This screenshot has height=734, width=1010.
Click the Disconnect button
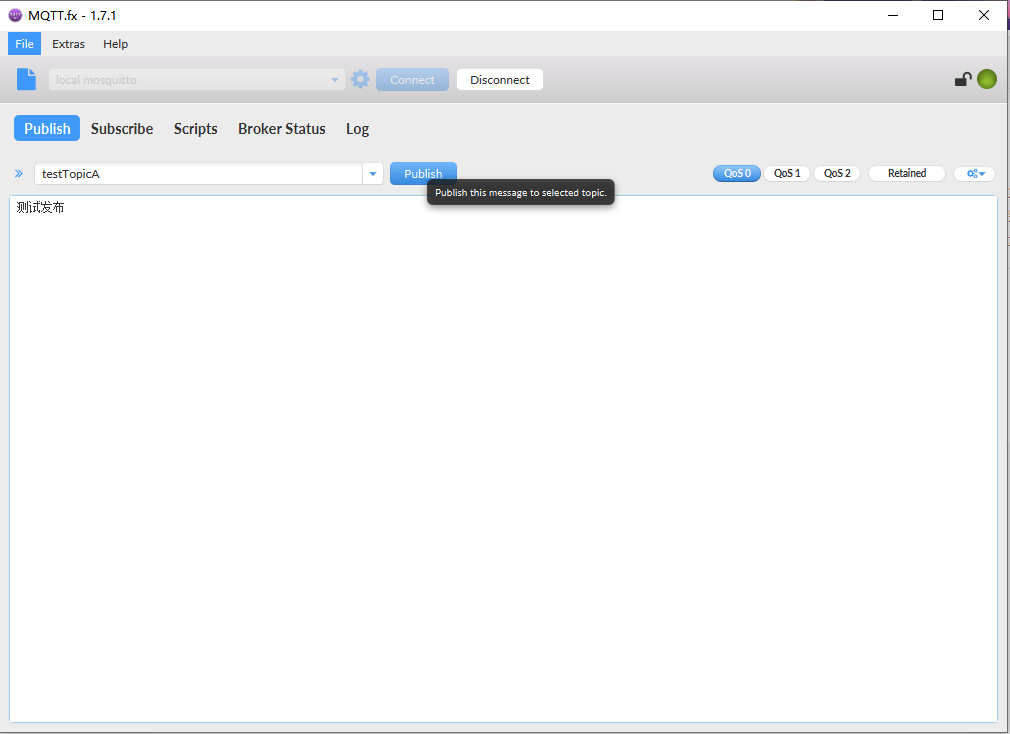tap(500, 80)
